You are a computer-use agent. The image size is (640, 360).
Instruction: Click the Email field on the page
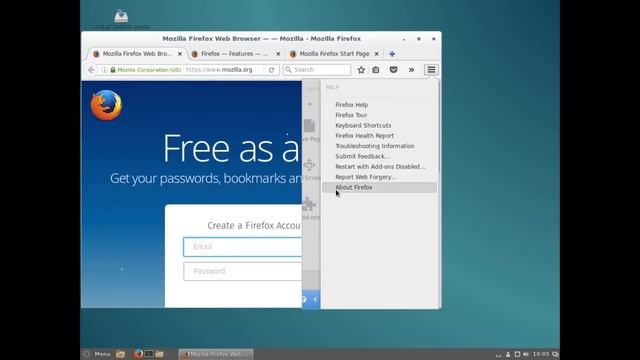click(242, 247)
